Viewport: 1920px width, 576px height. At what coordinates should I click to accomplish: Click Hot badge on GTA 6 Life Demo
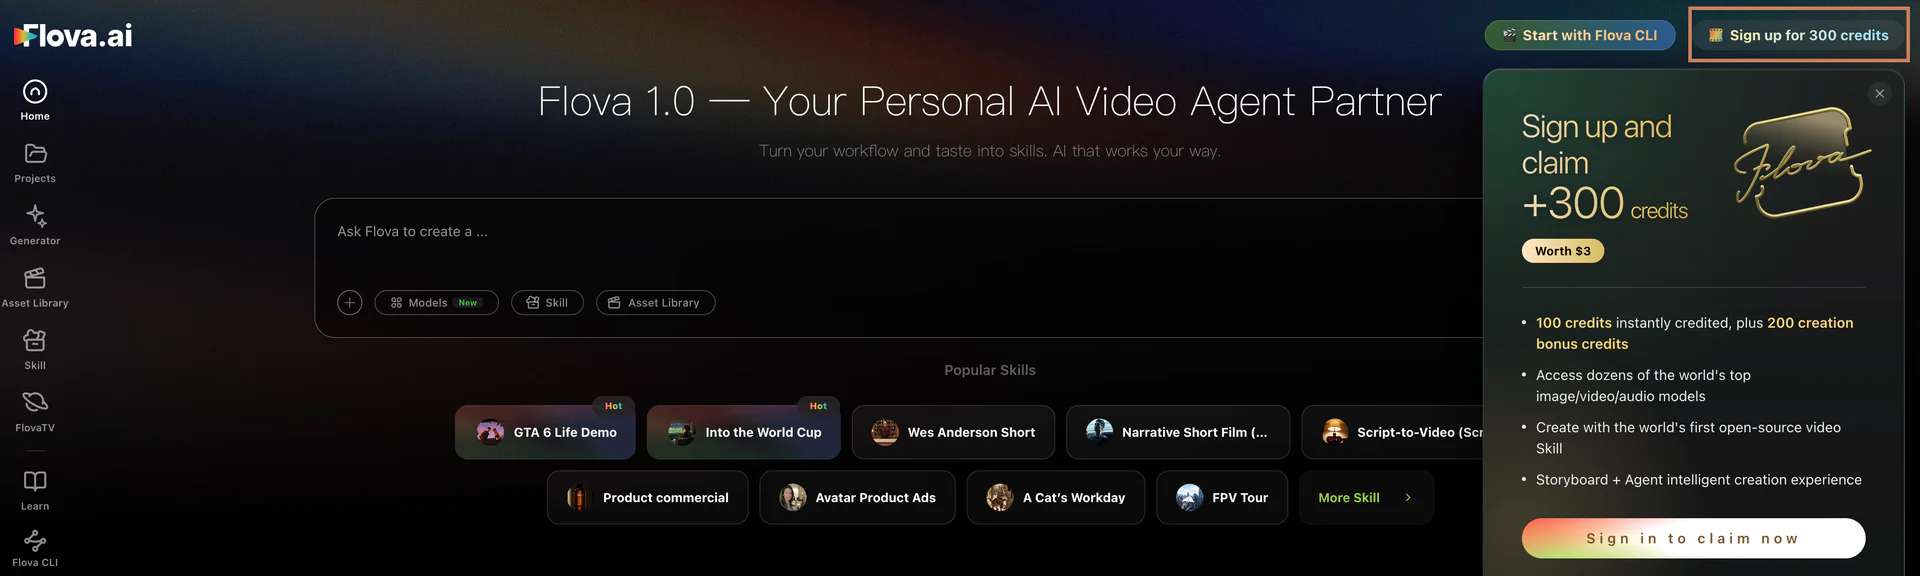tap(614, 406)
